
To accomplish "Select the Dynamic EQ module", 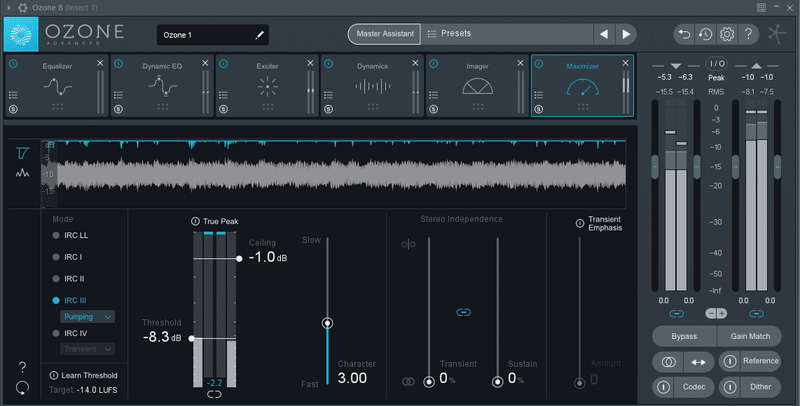I will 162,86.
